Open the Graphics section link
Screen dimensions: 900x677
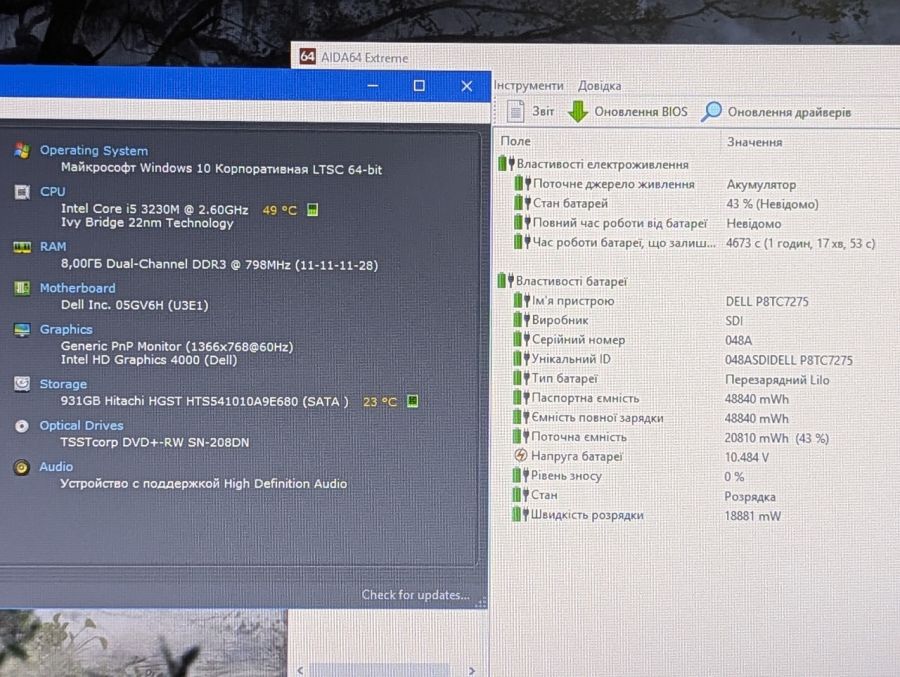(x=66, y=329)
